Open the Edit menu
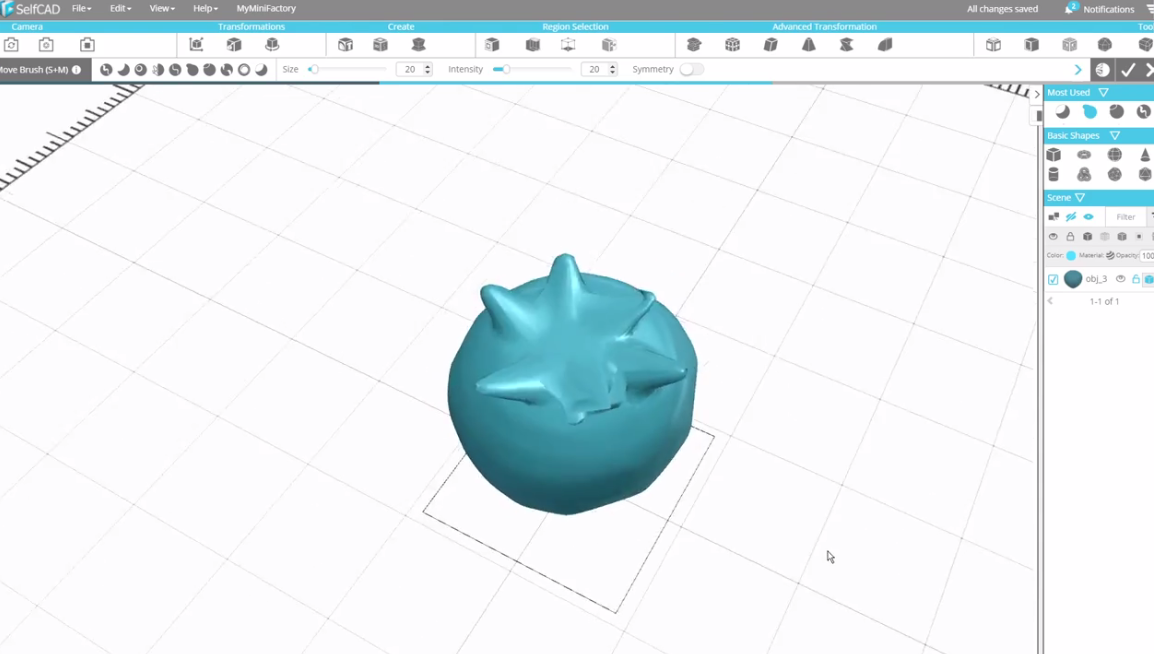 [120, 8]
